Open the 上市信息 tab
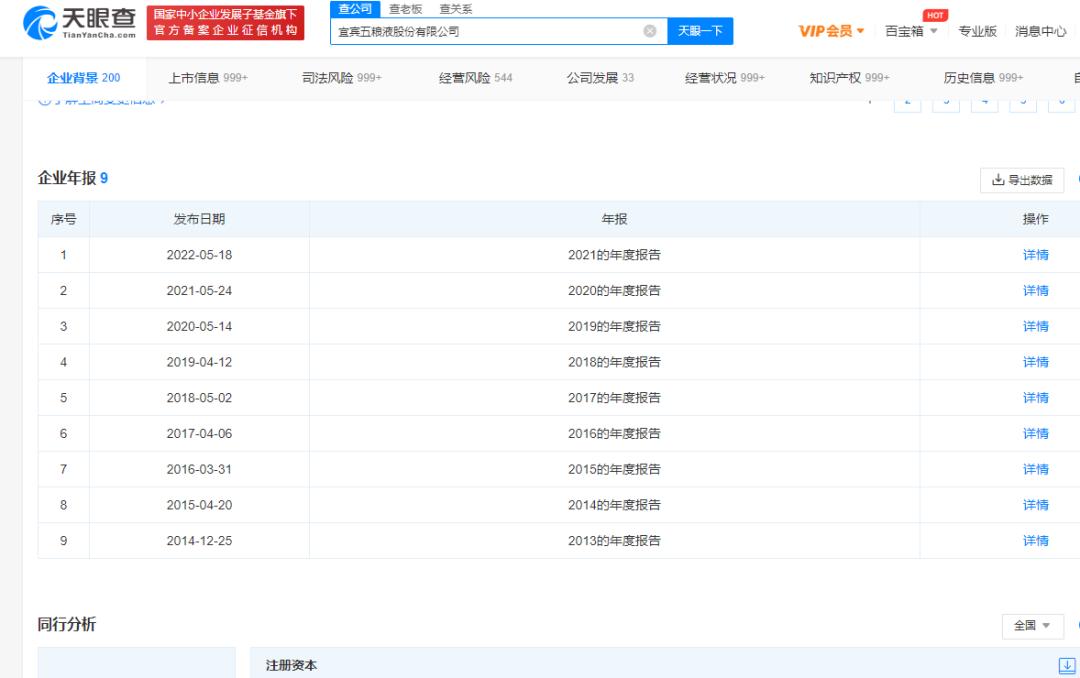The image size is (1080, 678). 208,78
